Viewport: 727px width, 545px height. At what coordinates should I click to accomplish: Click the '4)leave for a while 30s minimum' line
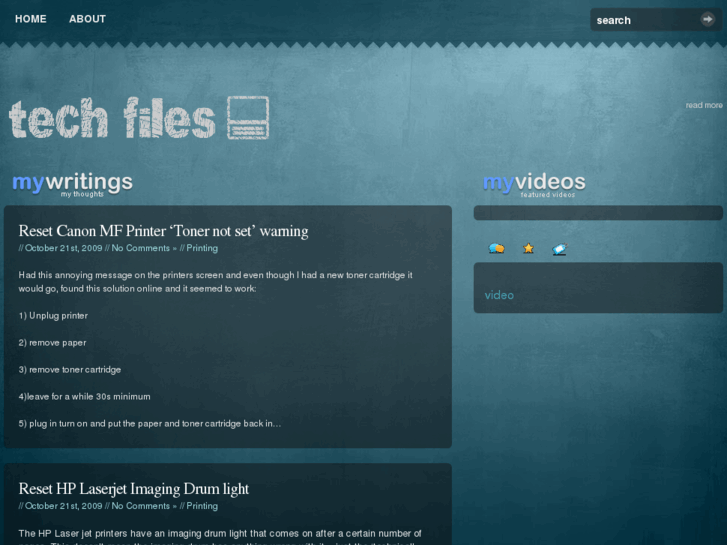point(84,397)
